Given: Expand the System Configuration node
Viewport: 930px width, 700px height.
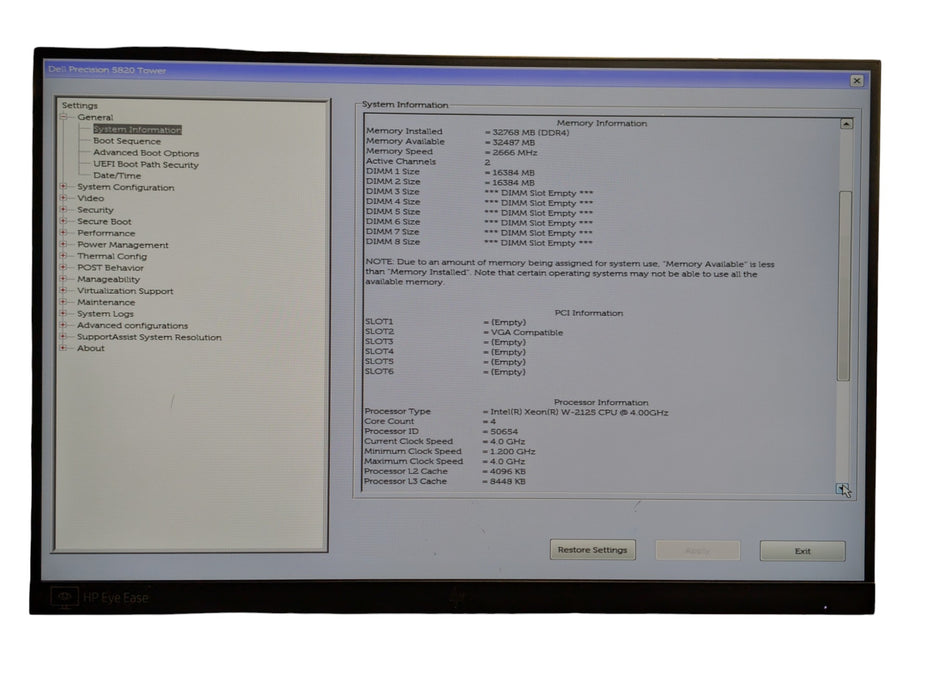Looking at the screenshot, I should 63,187.
